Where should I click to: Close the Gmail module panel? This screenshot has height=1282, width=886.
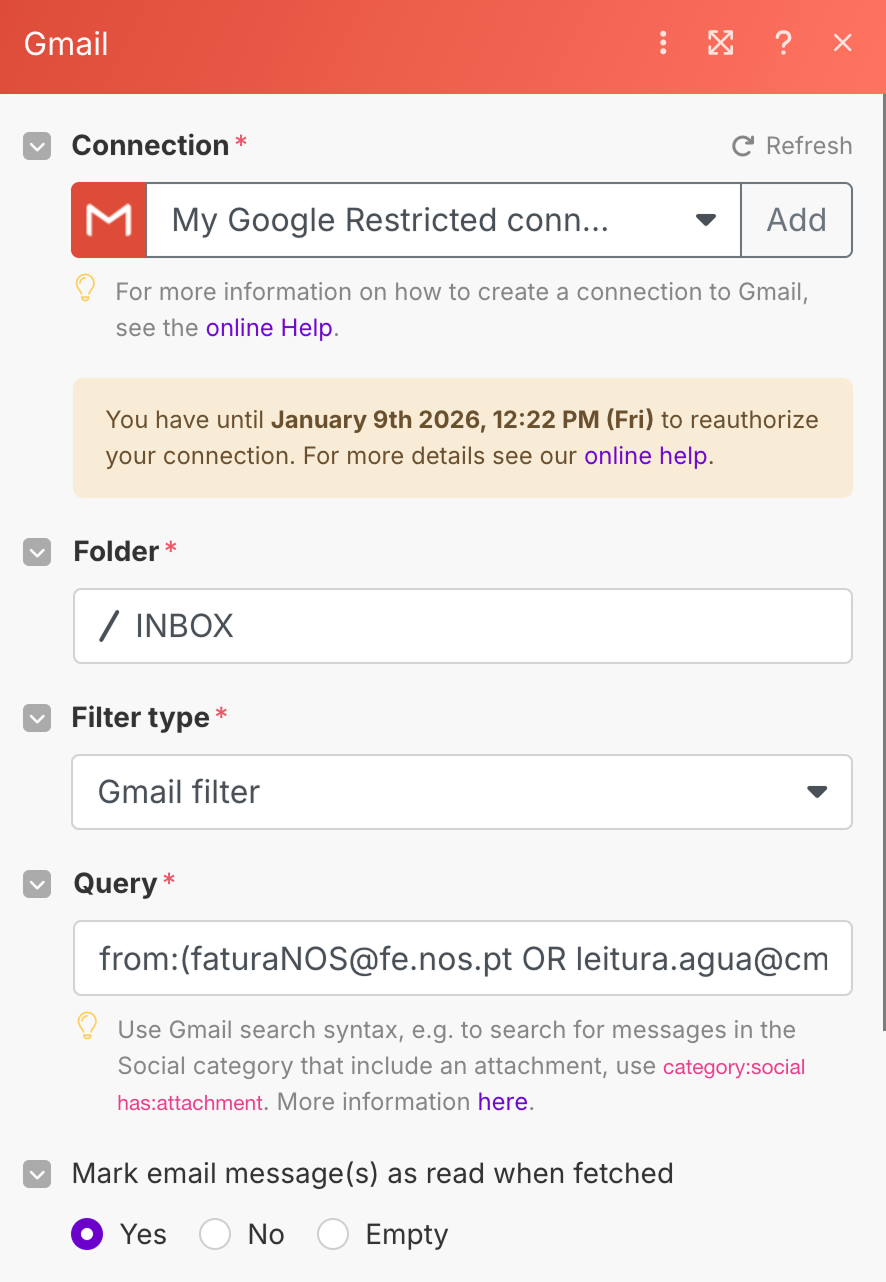[843, 43]
